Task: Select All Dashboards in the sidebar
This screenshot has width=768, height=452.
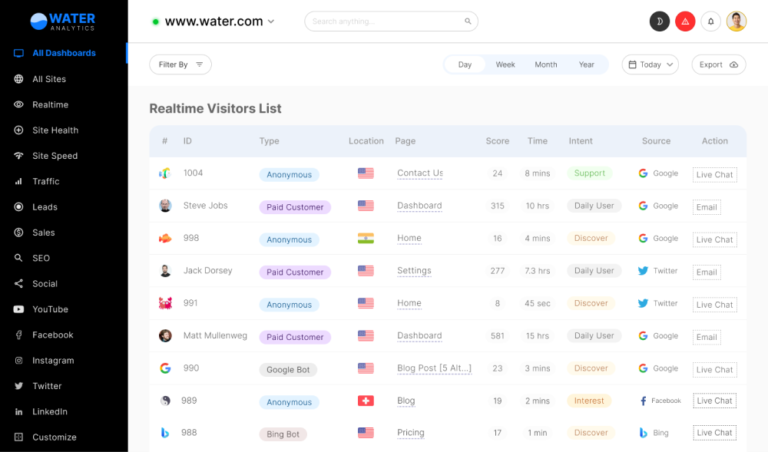Action: [x=64, y=53]
